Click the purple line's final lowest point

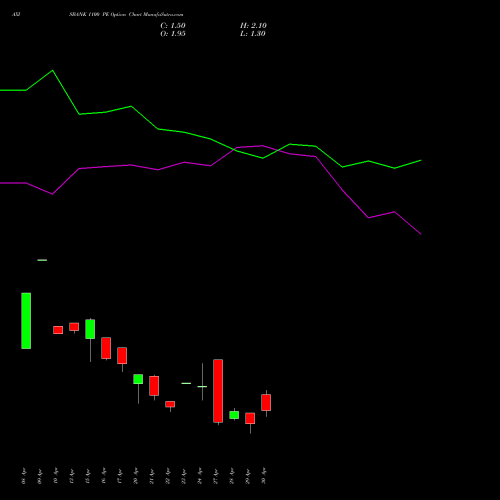[421, 234]
